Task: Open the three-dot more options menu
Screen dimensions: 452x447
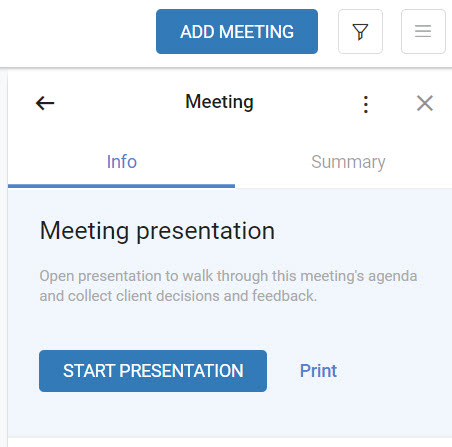Action: pos(366,104)
